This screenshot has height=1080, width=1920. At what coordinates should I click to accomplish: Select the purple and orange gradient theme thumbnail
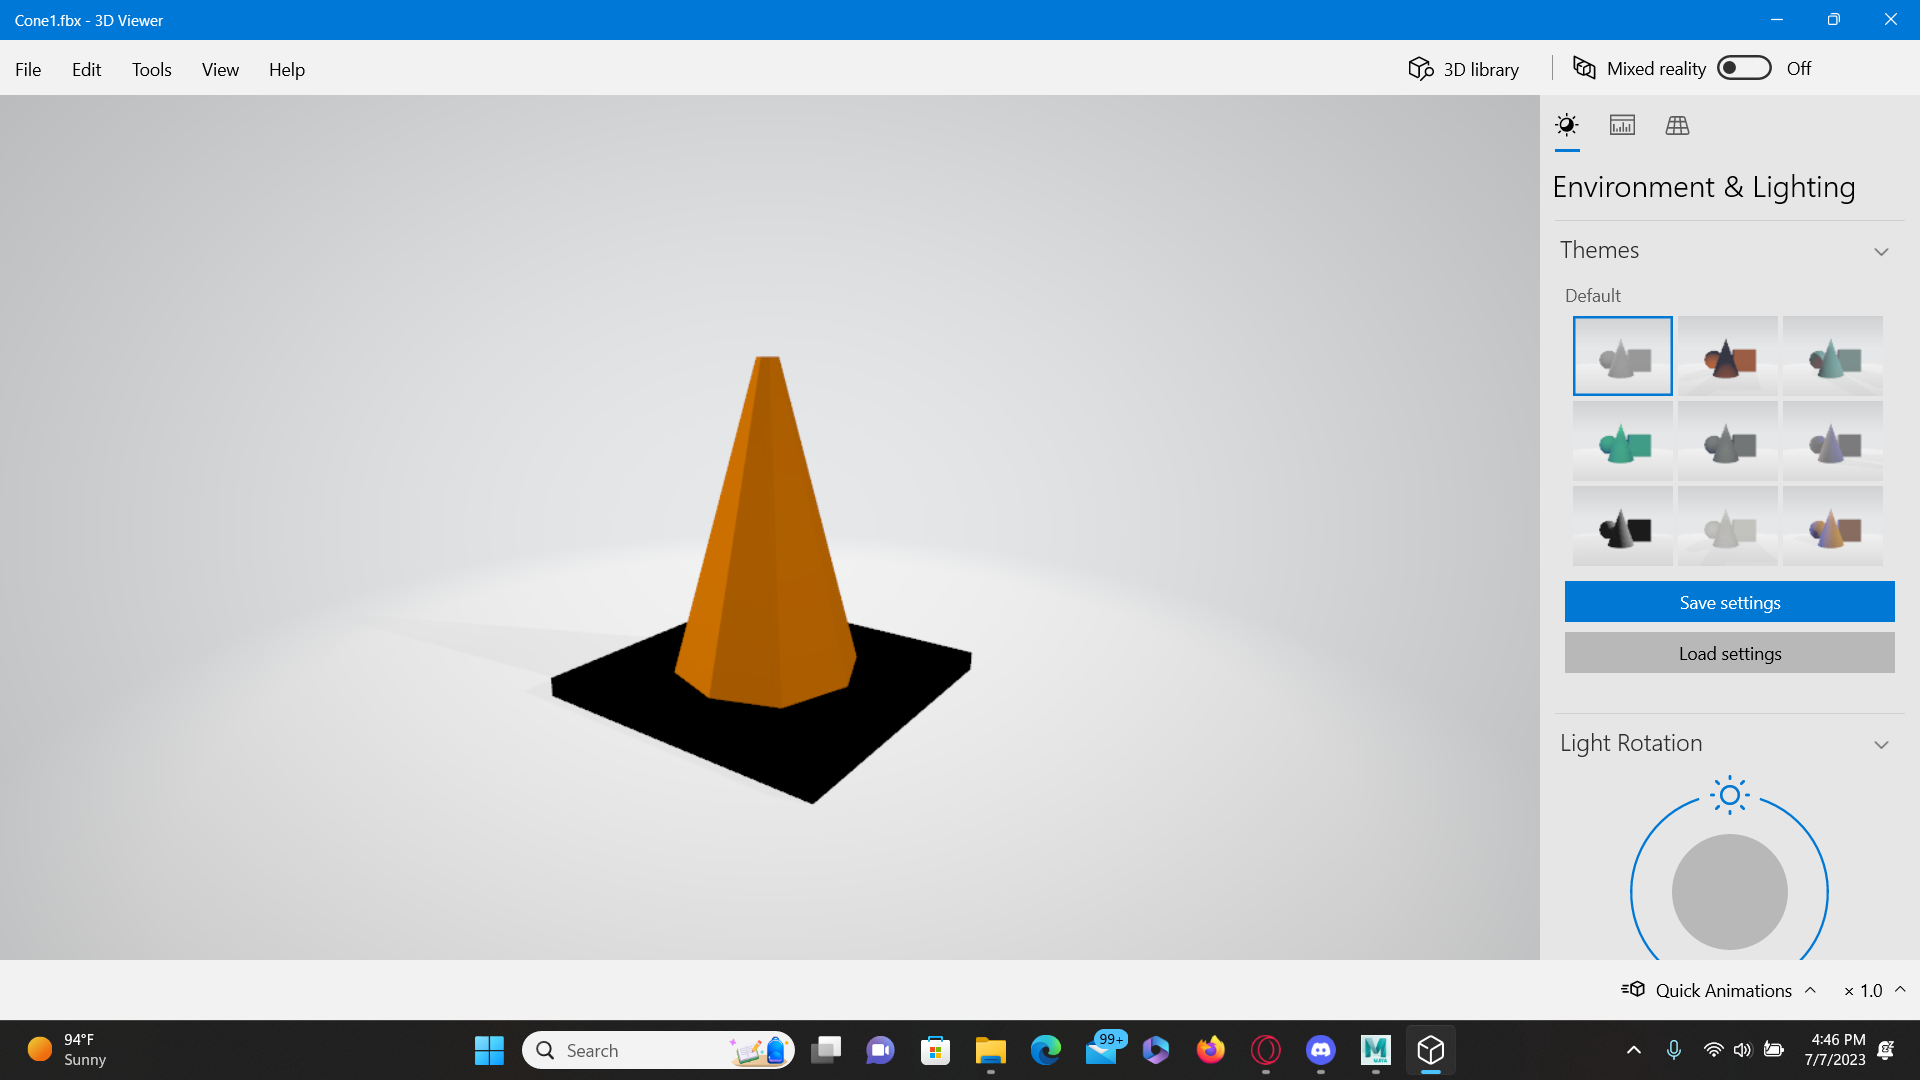[1832, 526]
